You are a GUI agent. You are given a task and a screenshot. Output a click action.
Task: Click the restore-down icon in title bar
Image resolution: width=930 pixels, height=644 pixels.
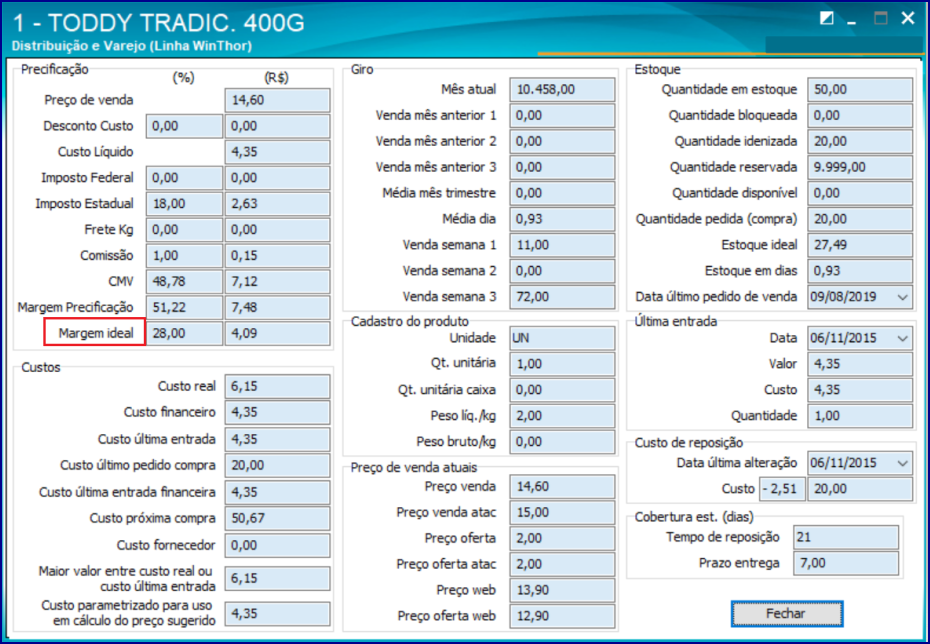pyautogui.click(x=826, y=19)
